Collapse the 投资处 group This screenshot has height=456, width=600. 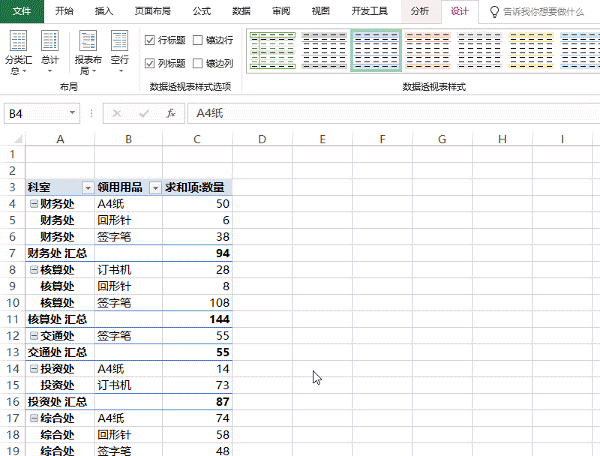tap(34, 369)
